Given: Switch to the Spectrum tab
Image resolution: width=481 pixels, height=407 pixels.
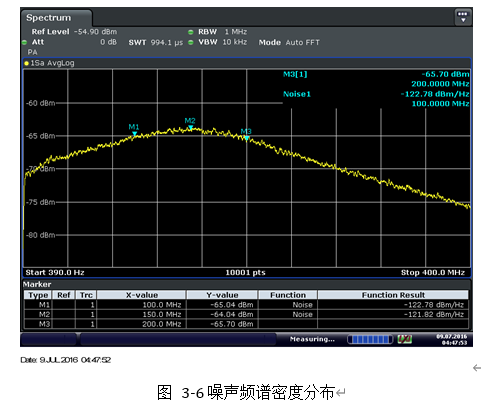Looking at the screenshot, I should tap(49, 18).
